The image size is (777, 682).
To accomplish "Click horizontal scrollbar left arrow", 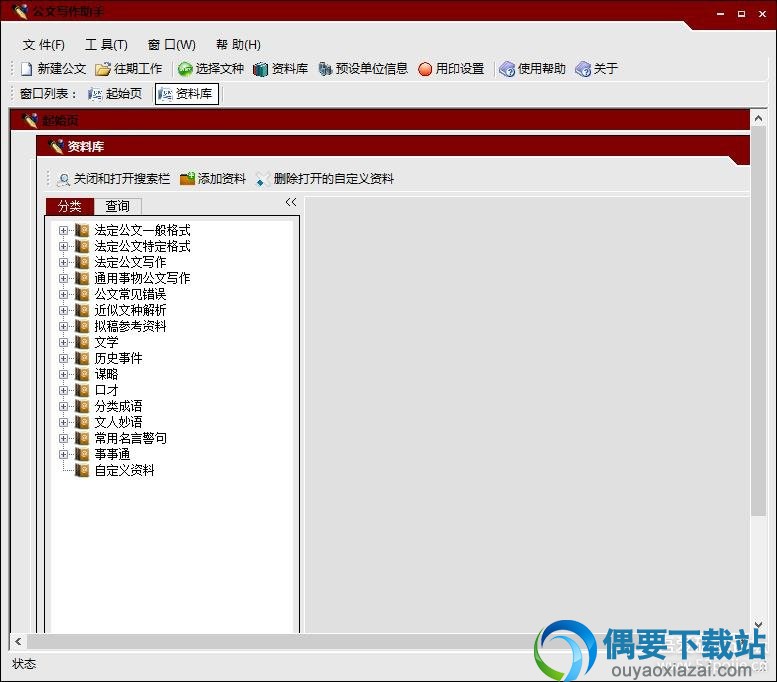I will pos(18,641).
